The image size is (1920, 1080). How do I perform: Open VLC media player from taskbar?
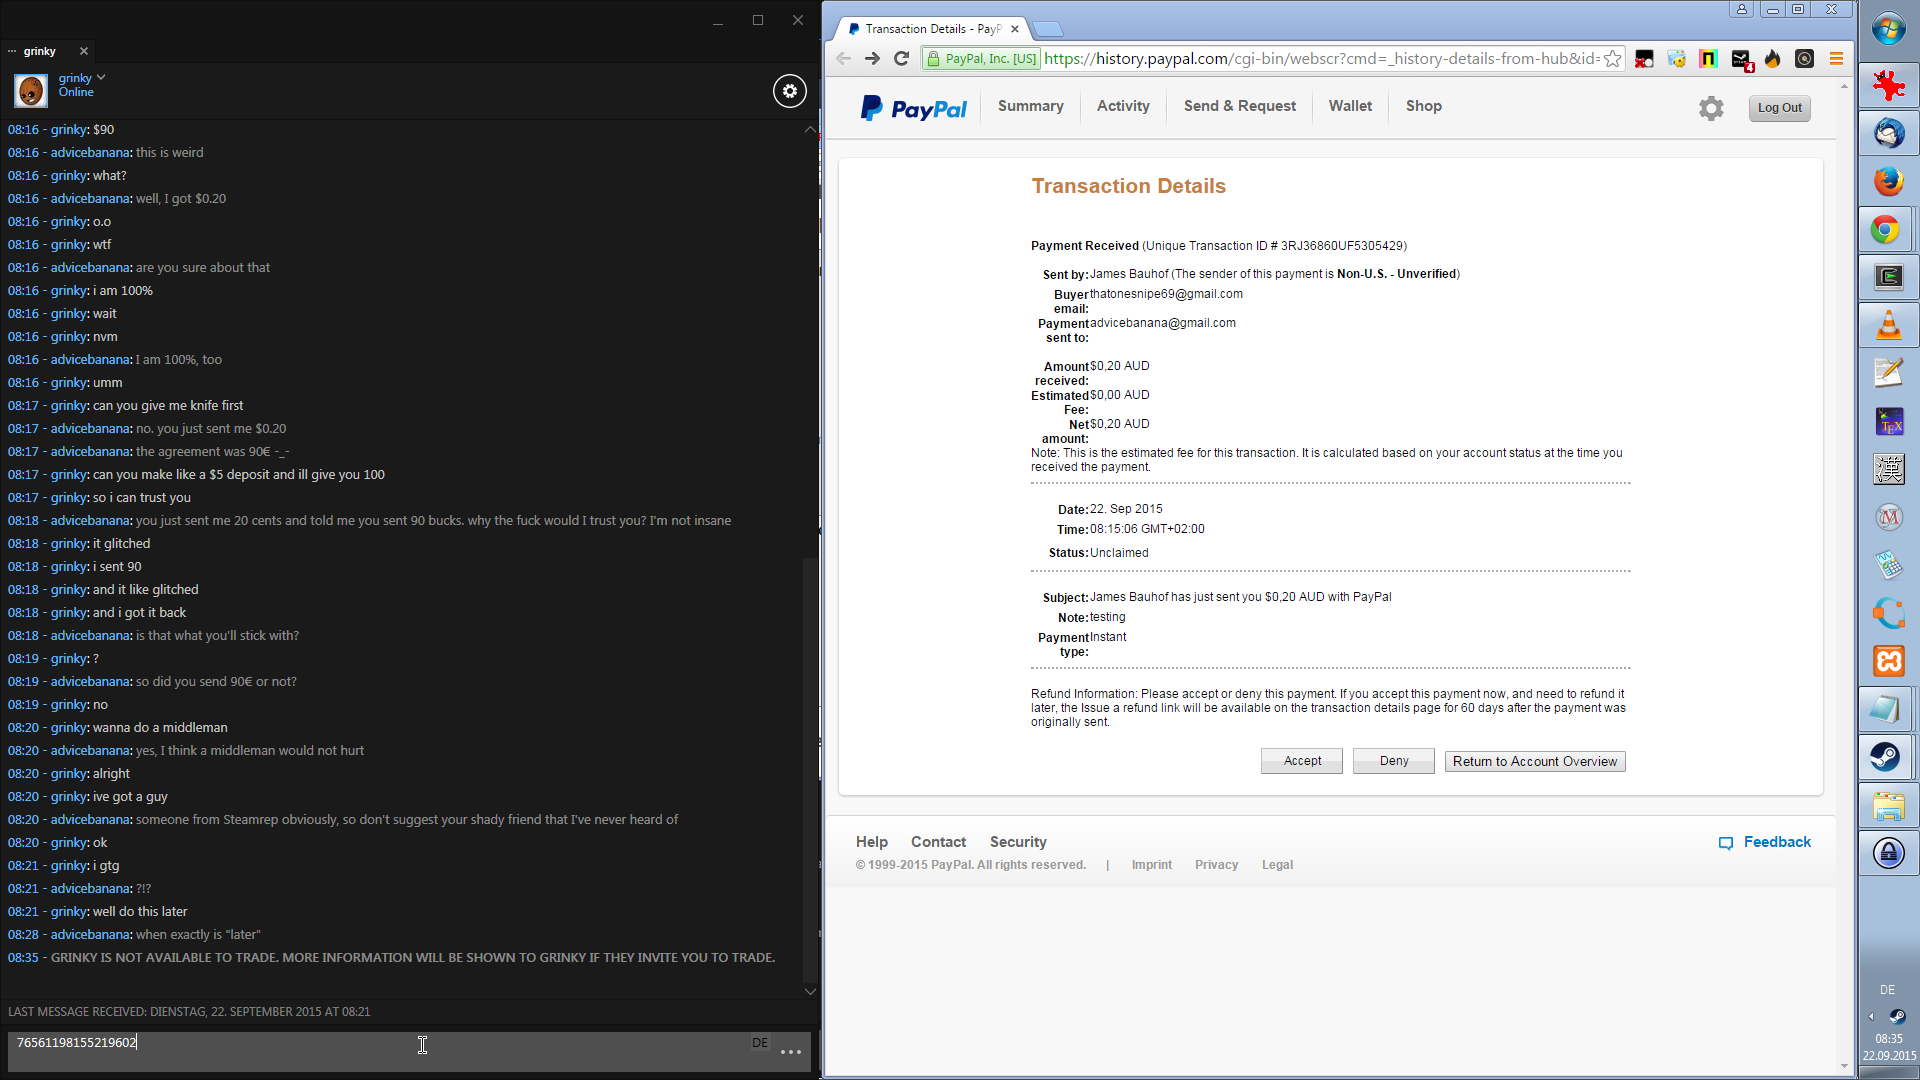click(x=1888, y=325)
